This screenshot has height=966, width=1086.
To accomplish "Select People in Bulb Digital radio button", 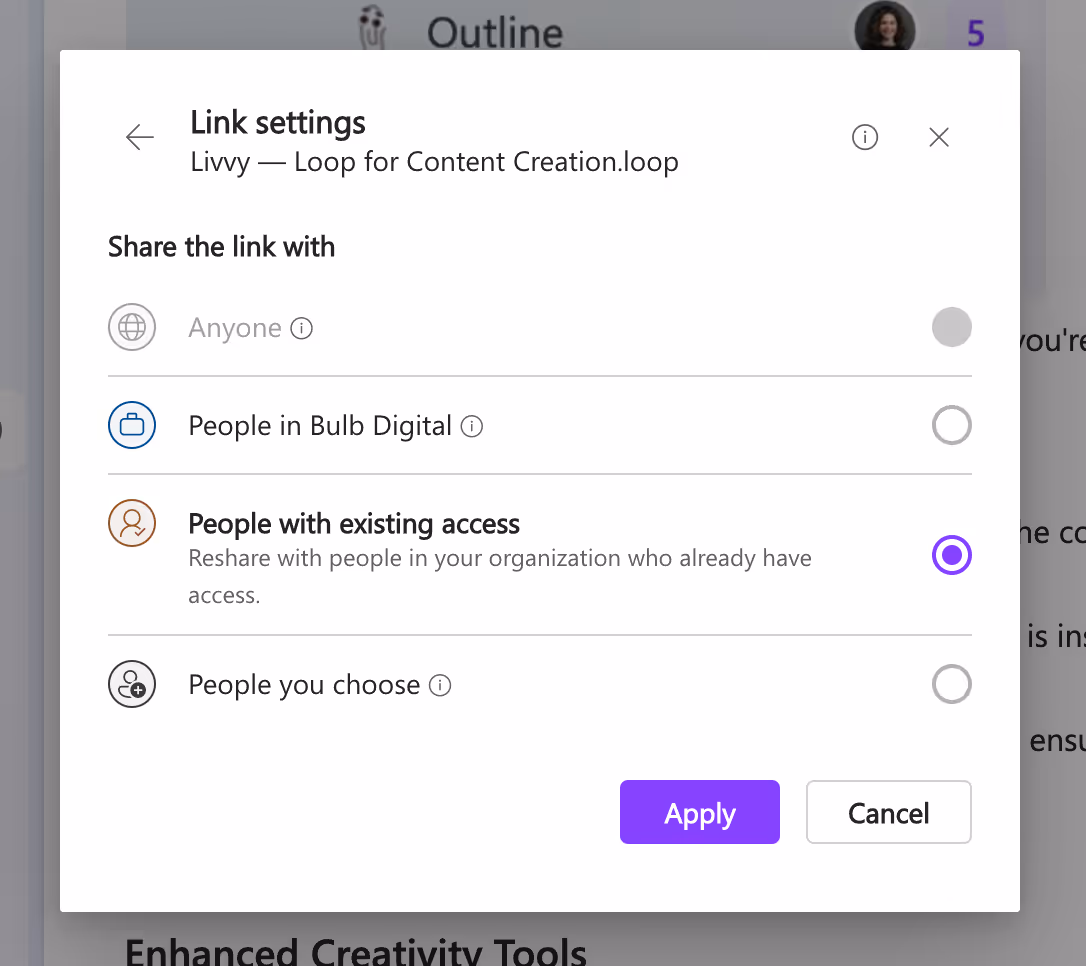I will 952,425.
